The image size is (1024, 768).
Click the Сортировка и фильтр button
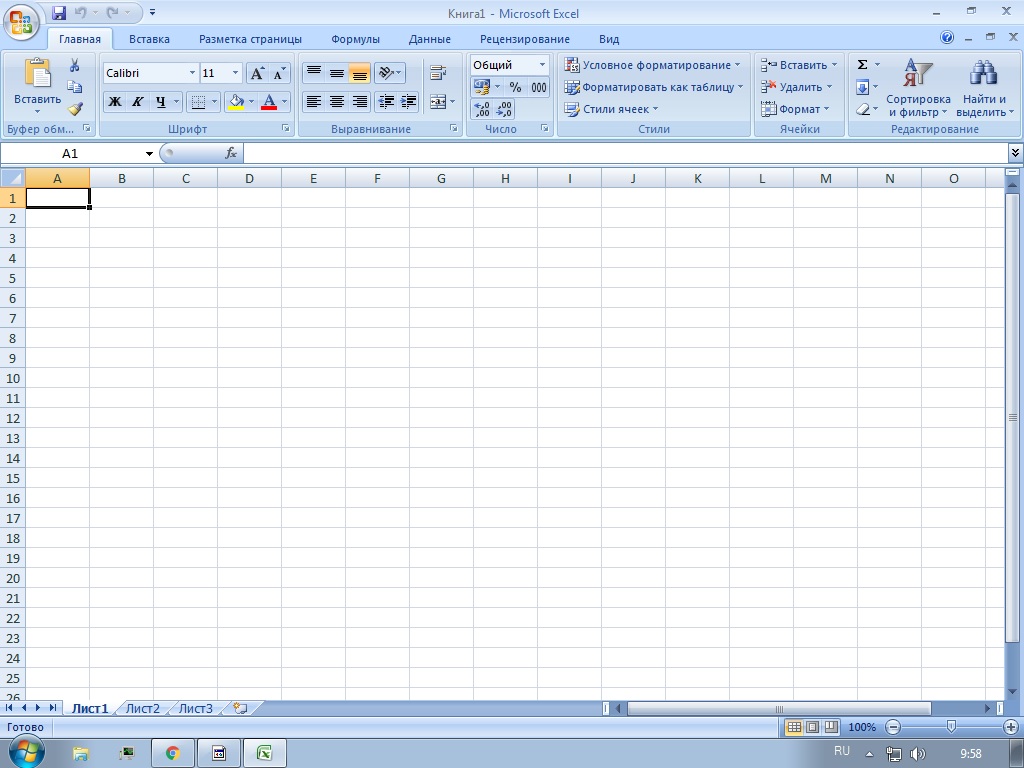tap(918, 90)
